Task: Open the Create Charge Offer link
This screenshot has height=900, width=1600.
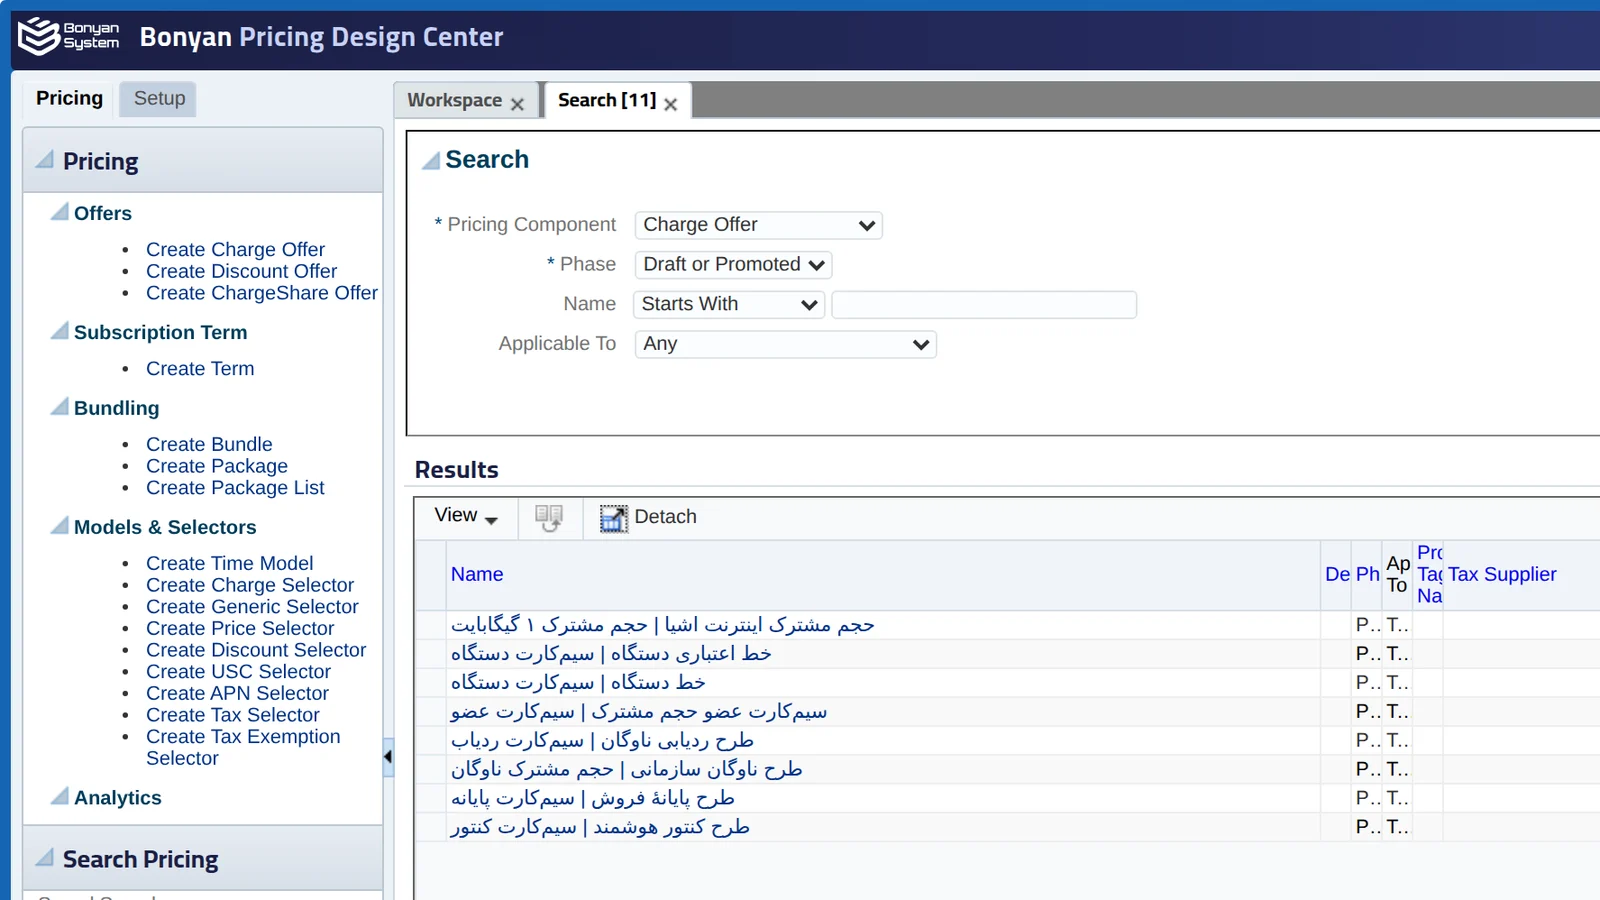Action: tap(235, 249)
